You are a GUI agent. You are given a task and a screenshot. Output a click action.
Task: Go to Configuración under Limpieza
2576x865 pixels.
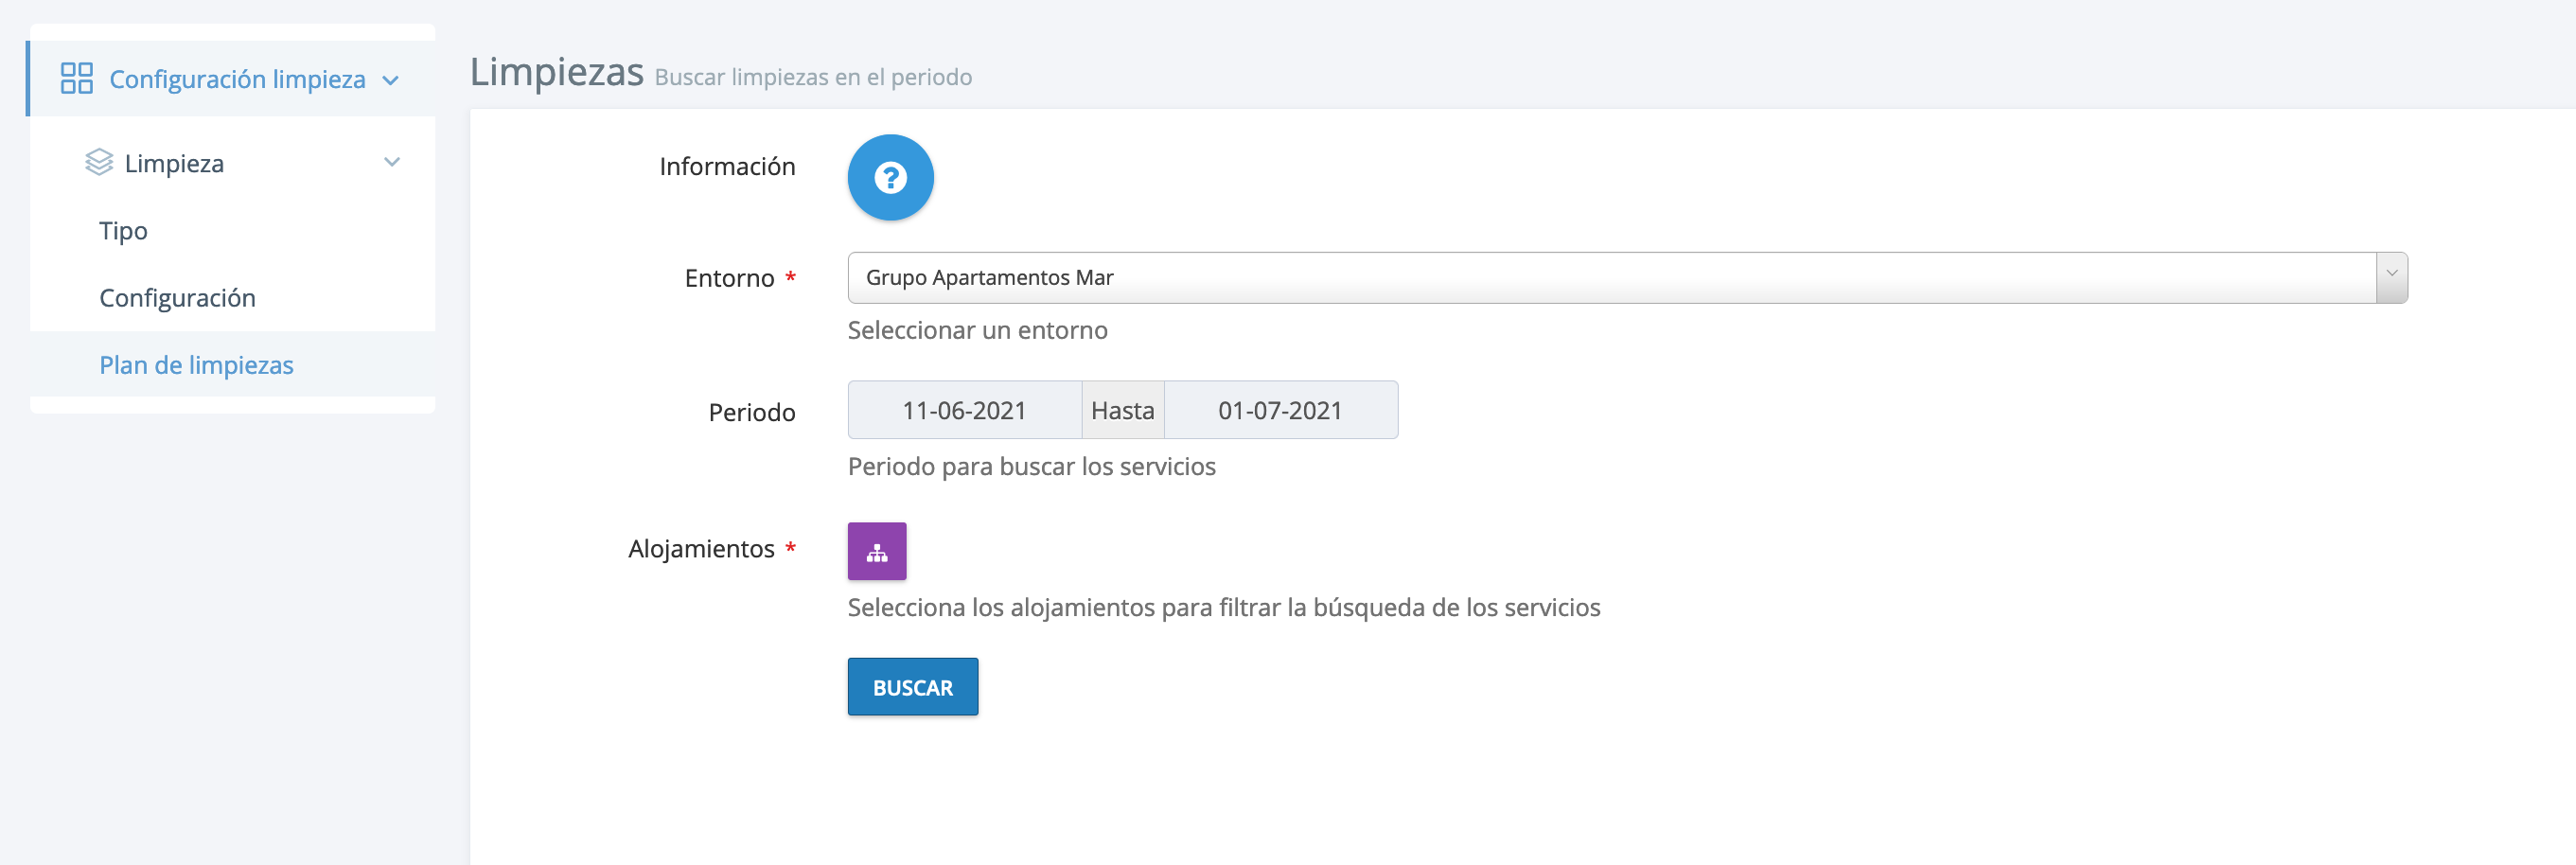point(177,298)
